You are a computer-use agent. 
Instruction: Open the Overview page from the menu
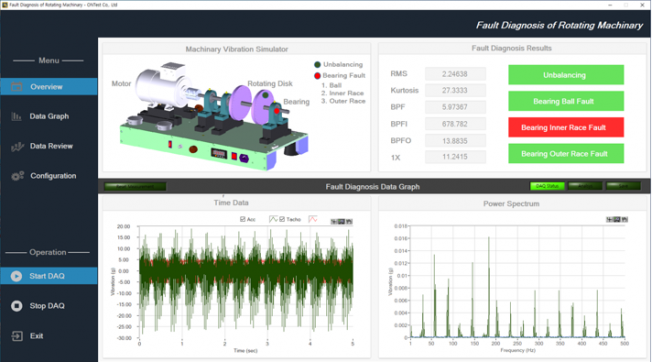[49, 86]
